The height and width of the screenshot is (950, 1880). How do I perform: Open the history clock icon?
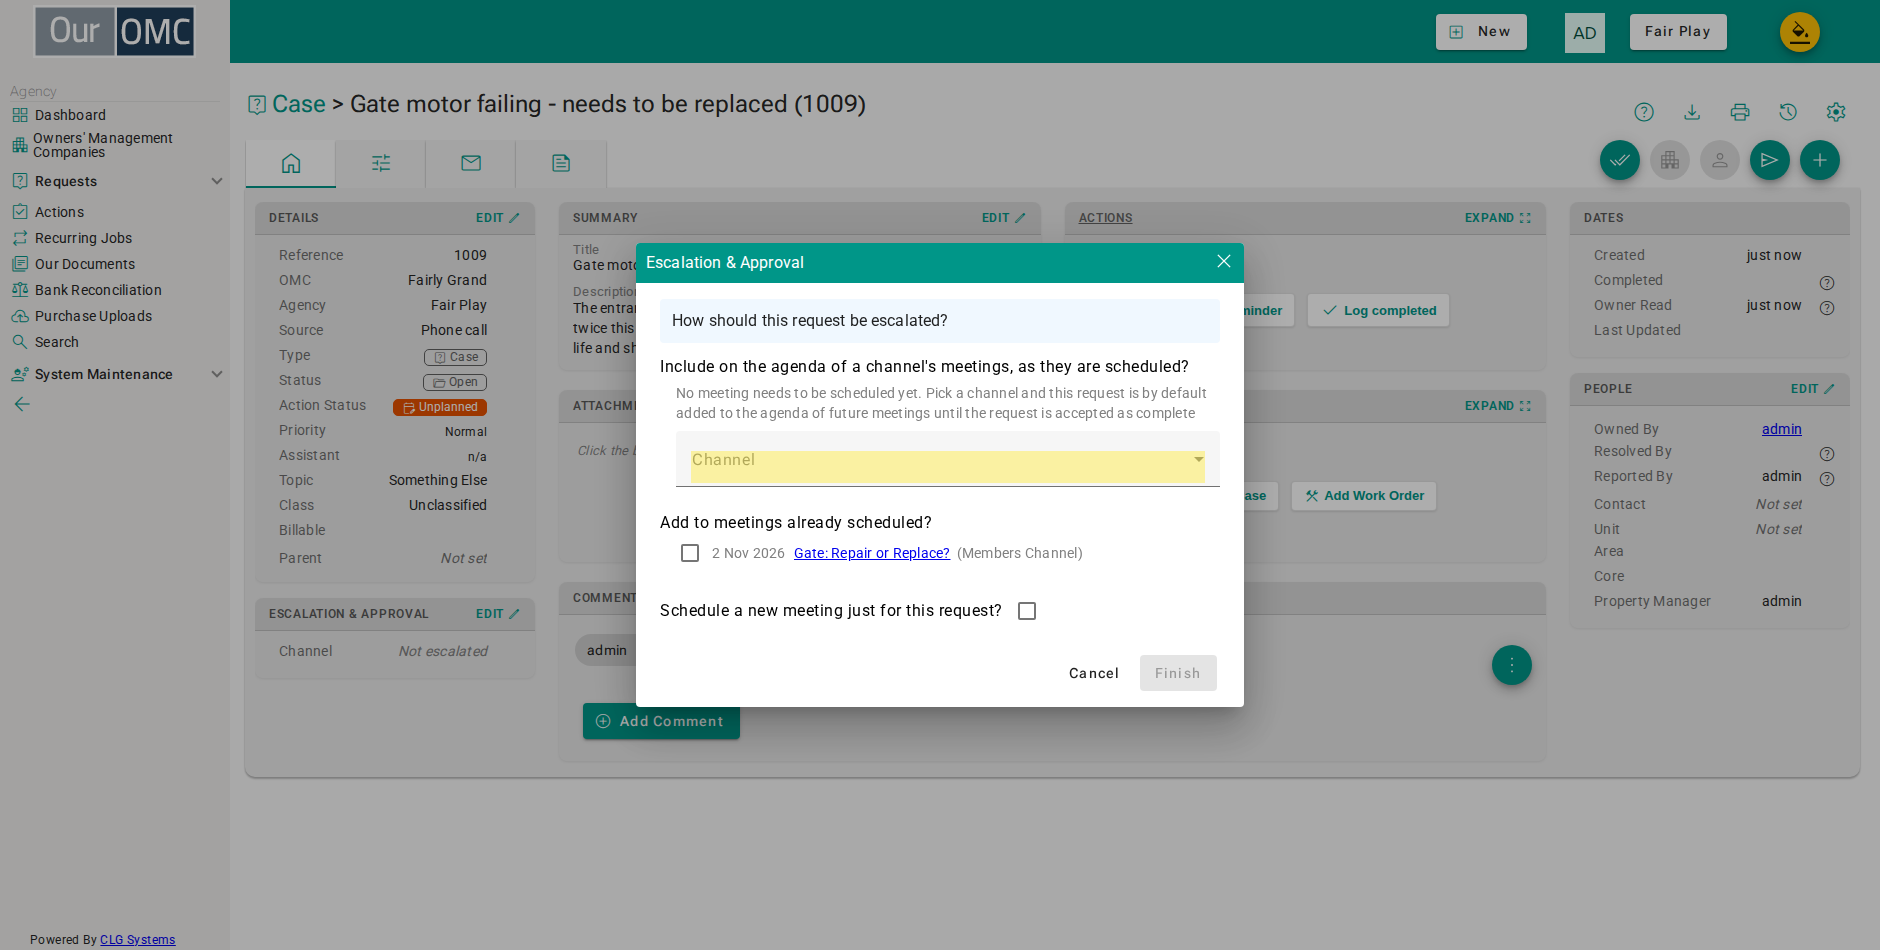tap(1788, 112)
